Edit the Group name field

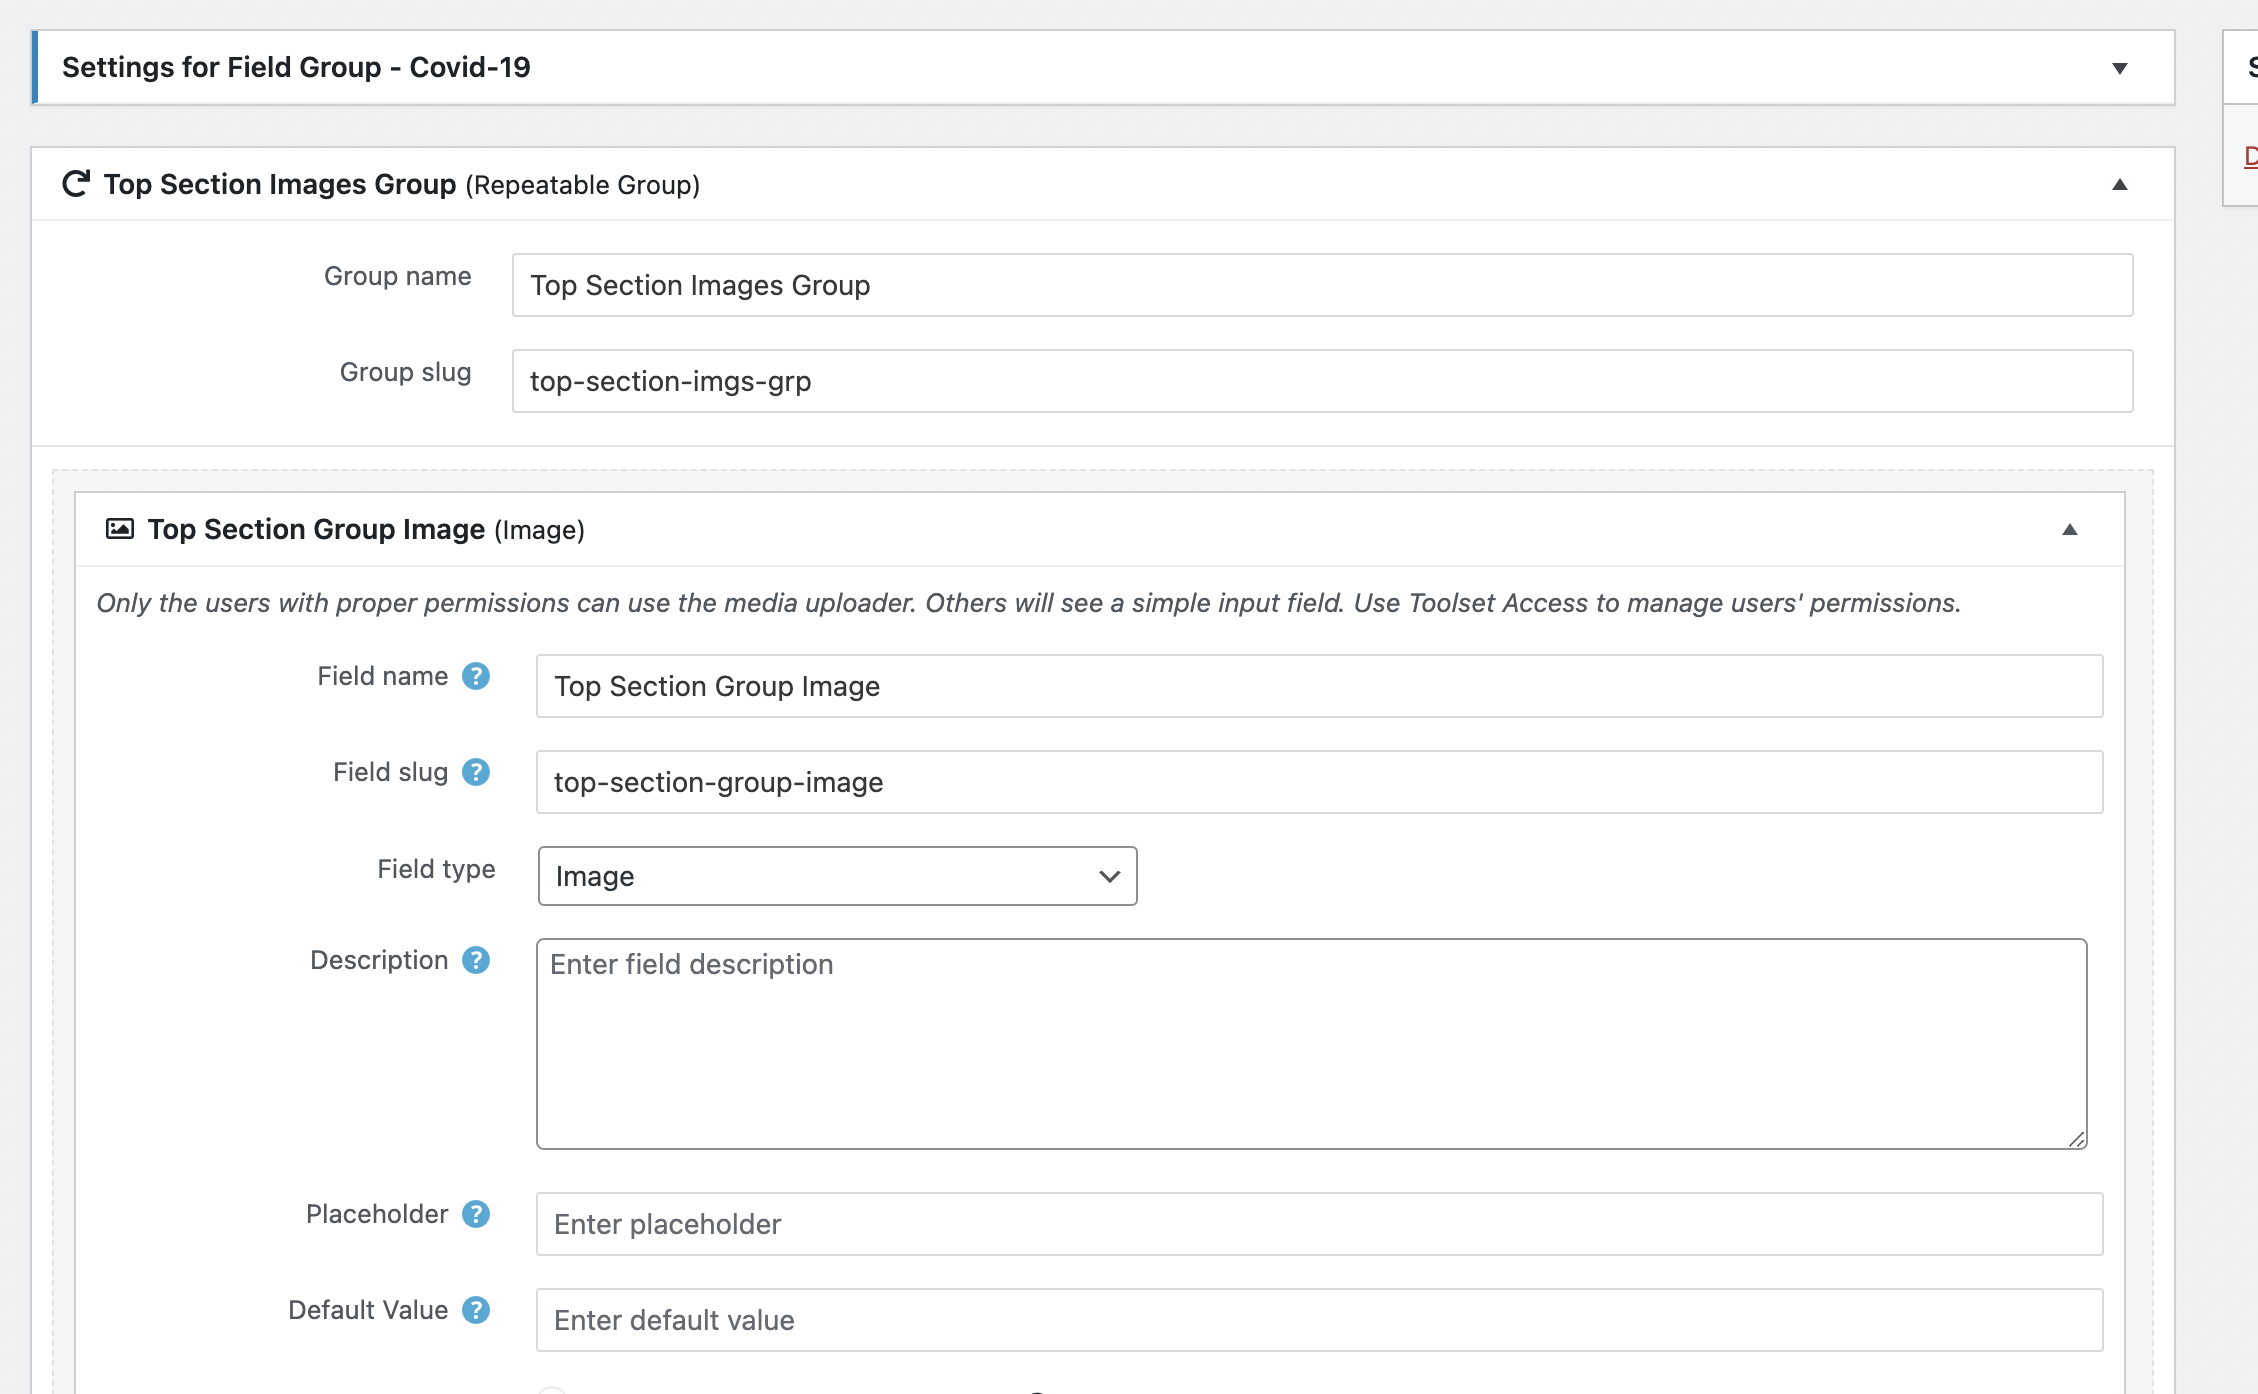tap(1322, 285)
